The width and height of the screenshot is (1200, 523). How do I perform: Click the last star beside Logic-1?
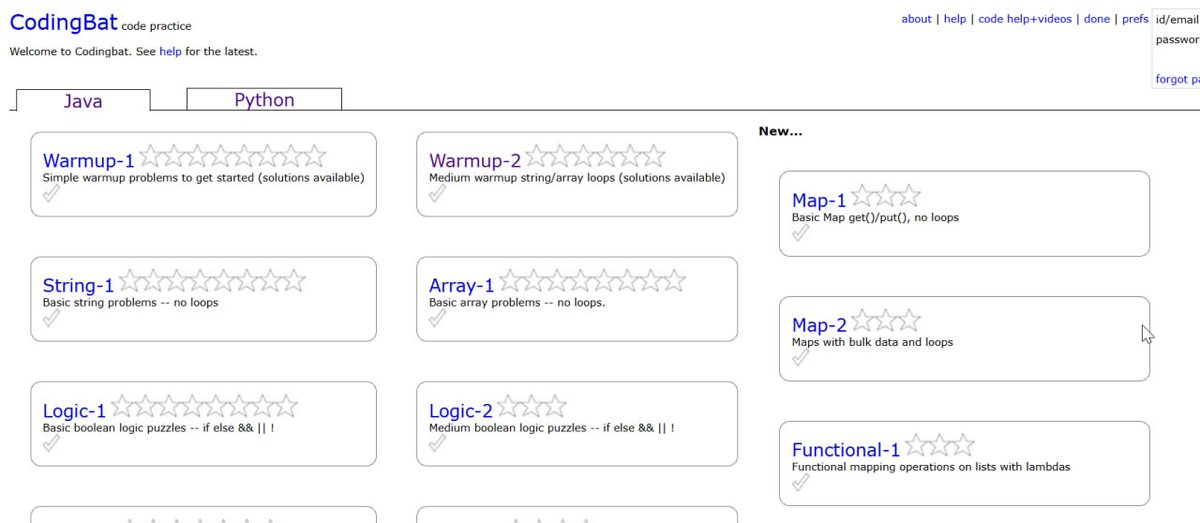(285, 405)
